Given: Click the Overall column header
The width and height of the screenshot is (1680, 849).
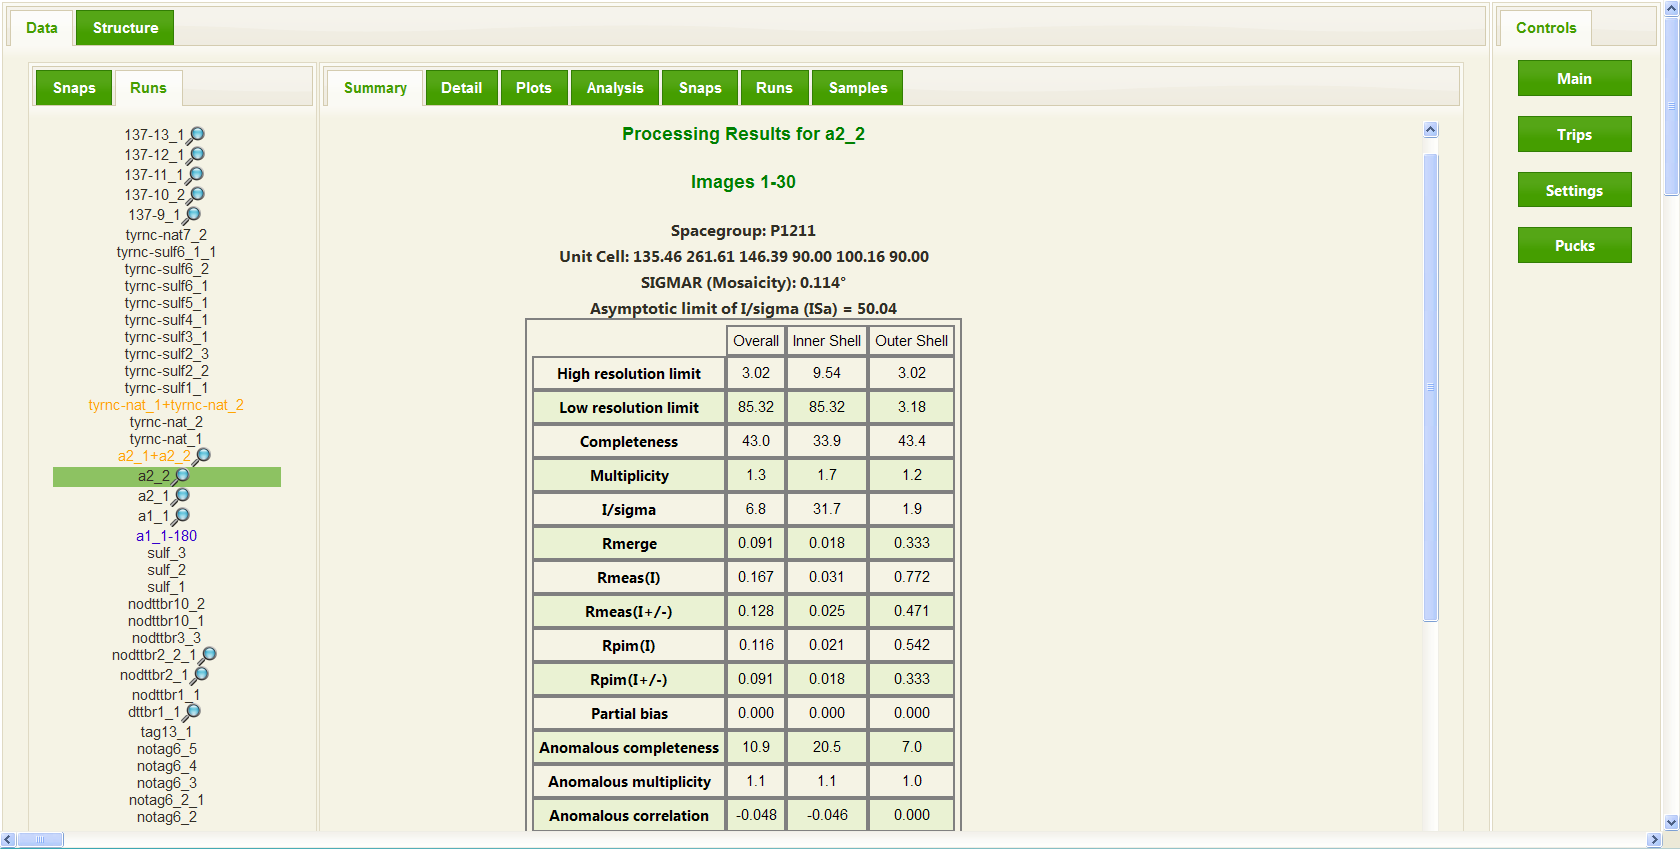Looking at the screenshot, I should 756,341.
